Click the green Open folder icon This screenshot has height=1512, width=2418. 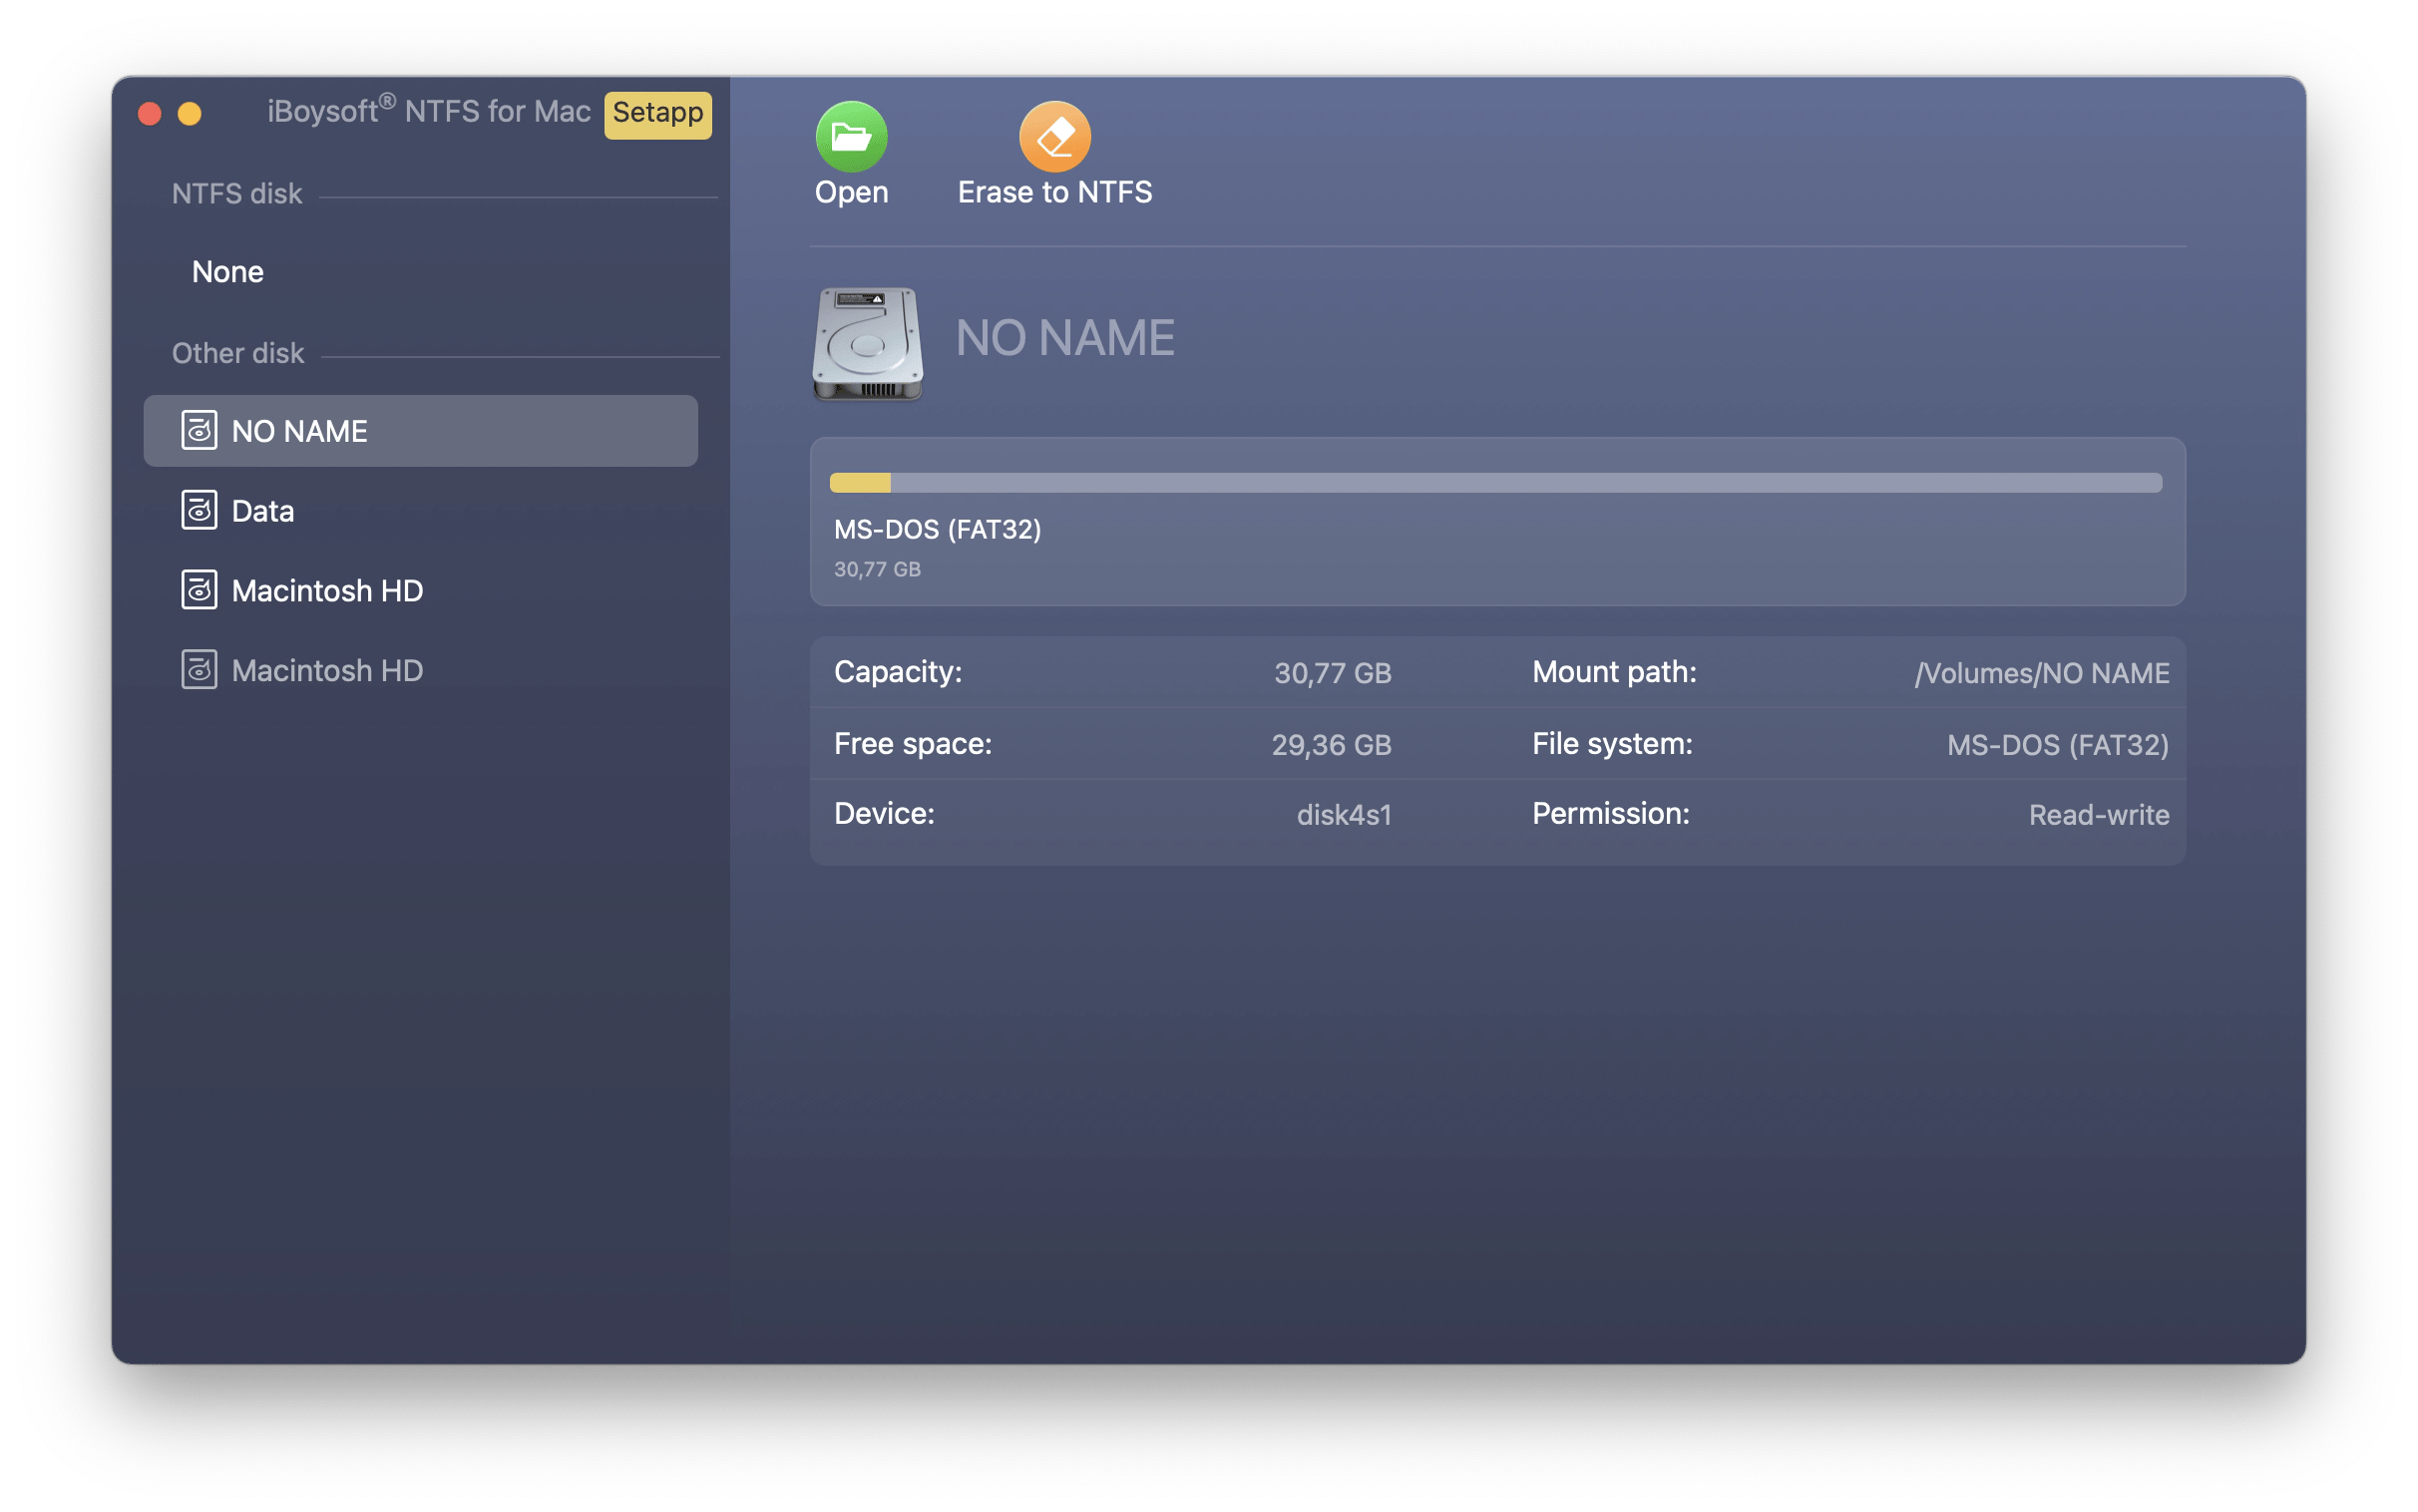851,136
